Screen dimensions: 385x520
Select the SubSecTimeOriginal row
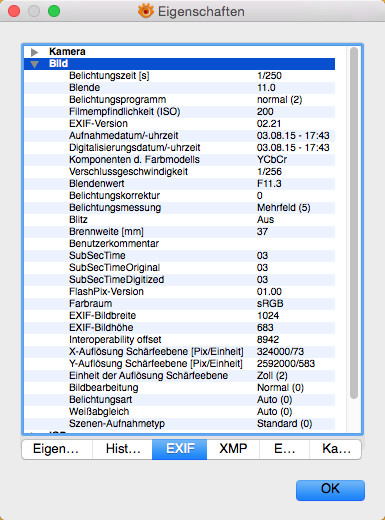click(179, 268)
